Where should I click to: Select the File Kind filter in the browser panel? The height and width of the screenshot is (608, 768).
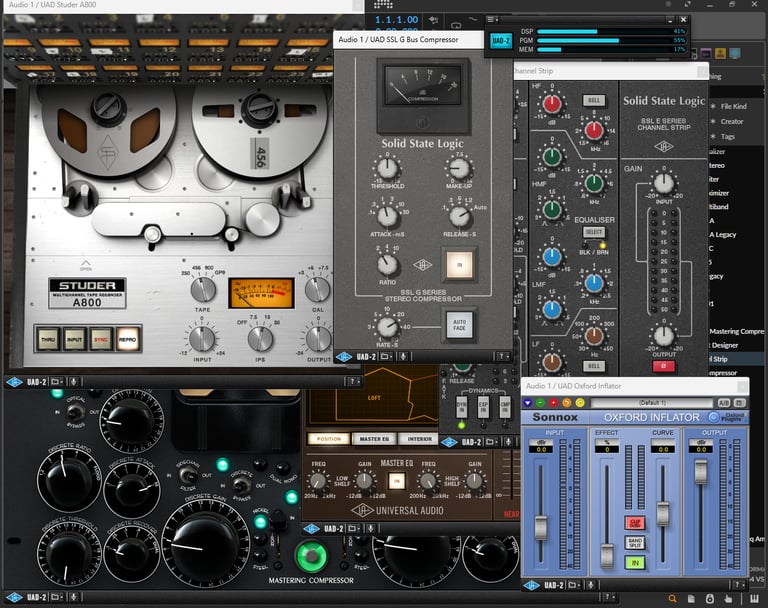[x=733, y=106]
